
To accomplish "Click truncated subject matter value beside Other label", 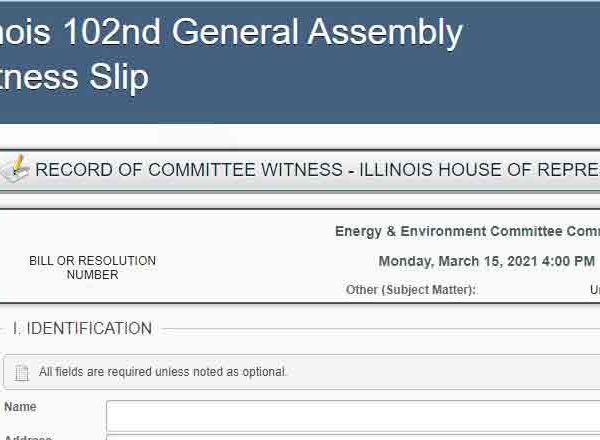I will (595, 290).
